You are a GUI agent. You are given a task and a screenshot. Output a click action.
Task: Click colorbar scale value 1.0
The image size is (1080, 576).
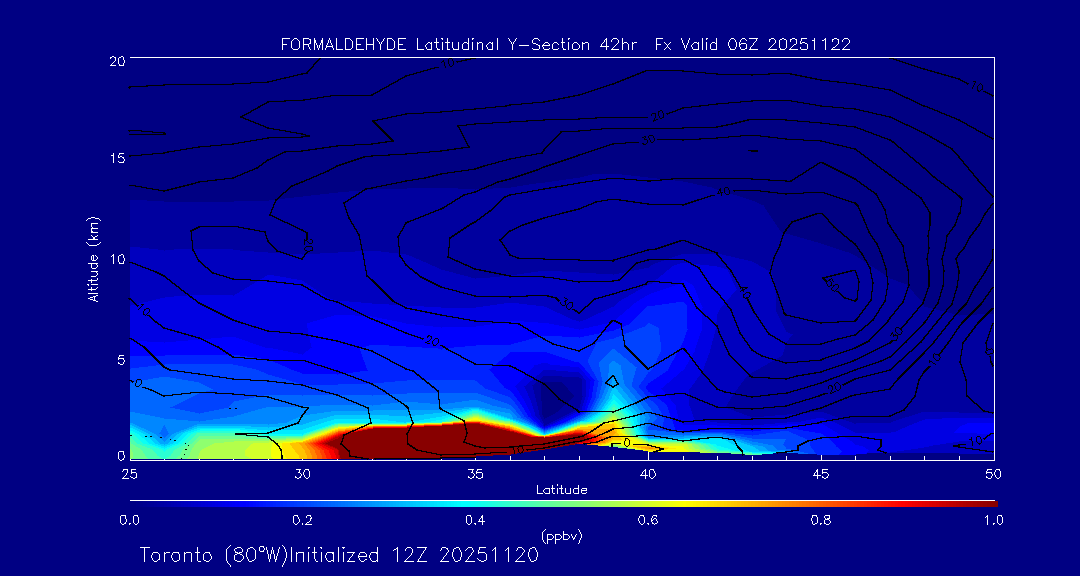[993, 520]
